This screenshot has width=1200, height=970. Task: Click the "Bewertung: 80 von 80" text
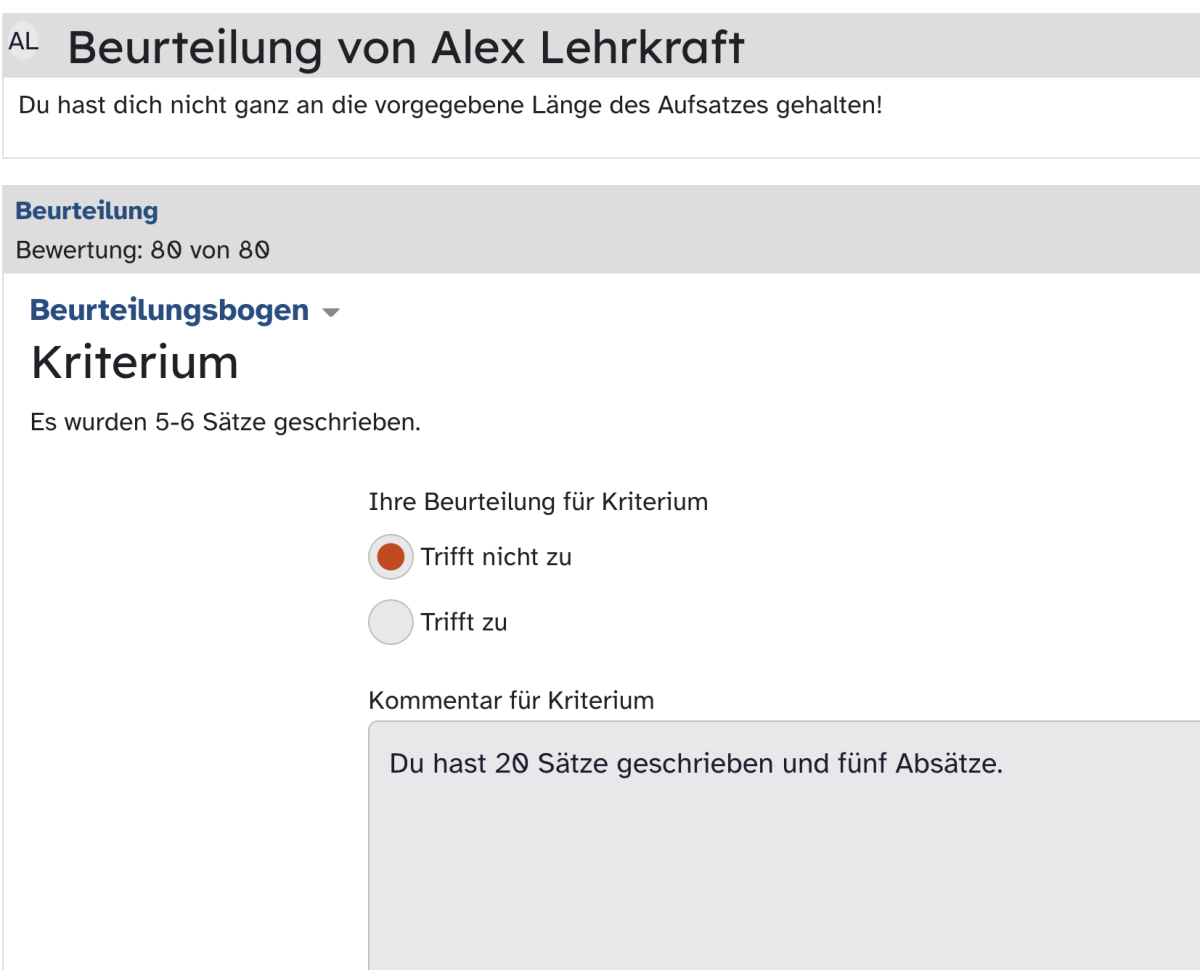[143, 250]
